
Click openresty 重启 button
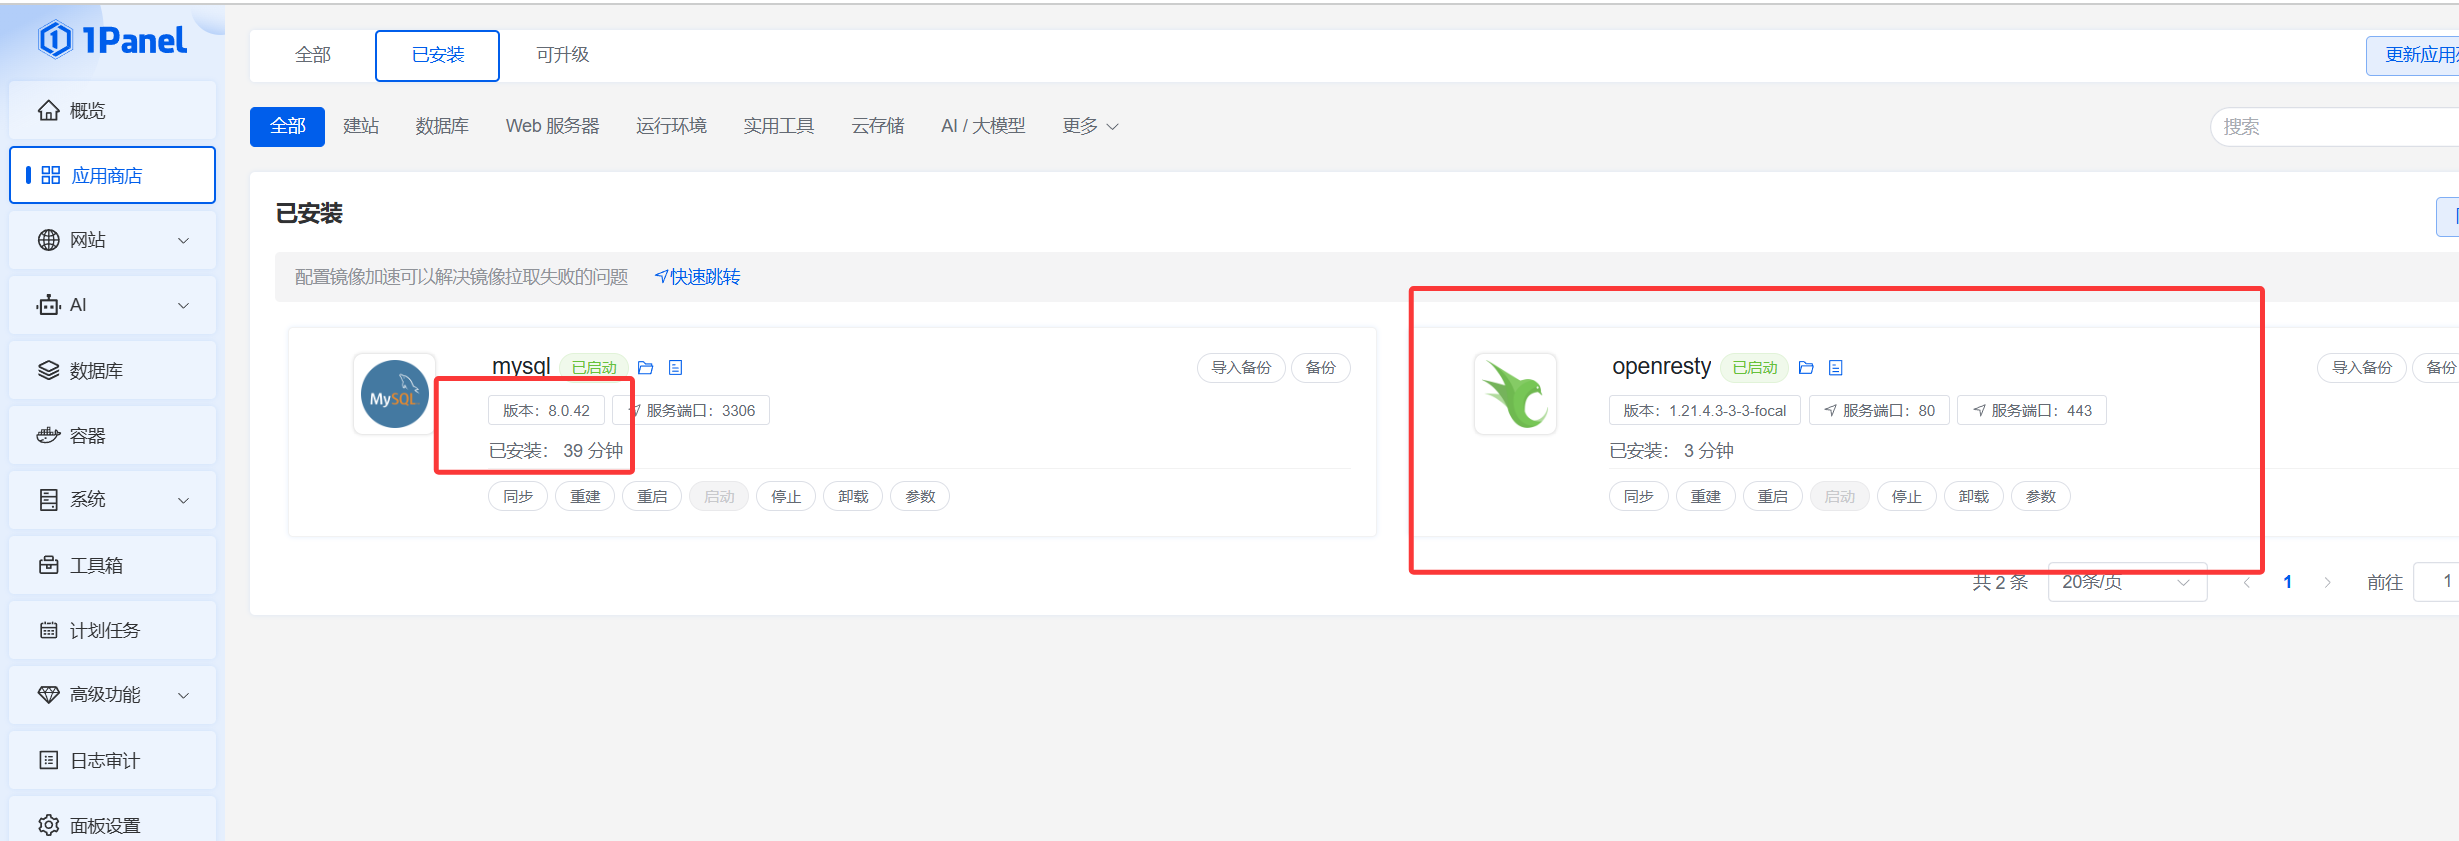(1773, 497)
